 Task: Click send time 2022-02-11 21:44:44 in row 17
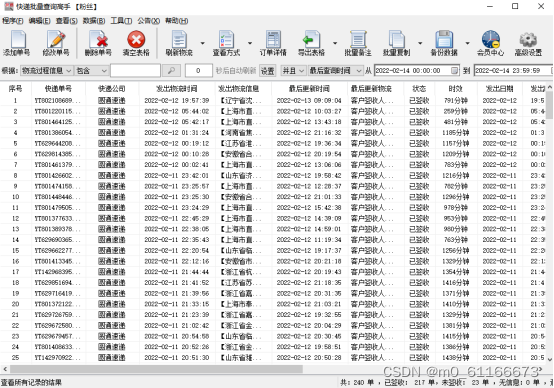tap(177, 272)
